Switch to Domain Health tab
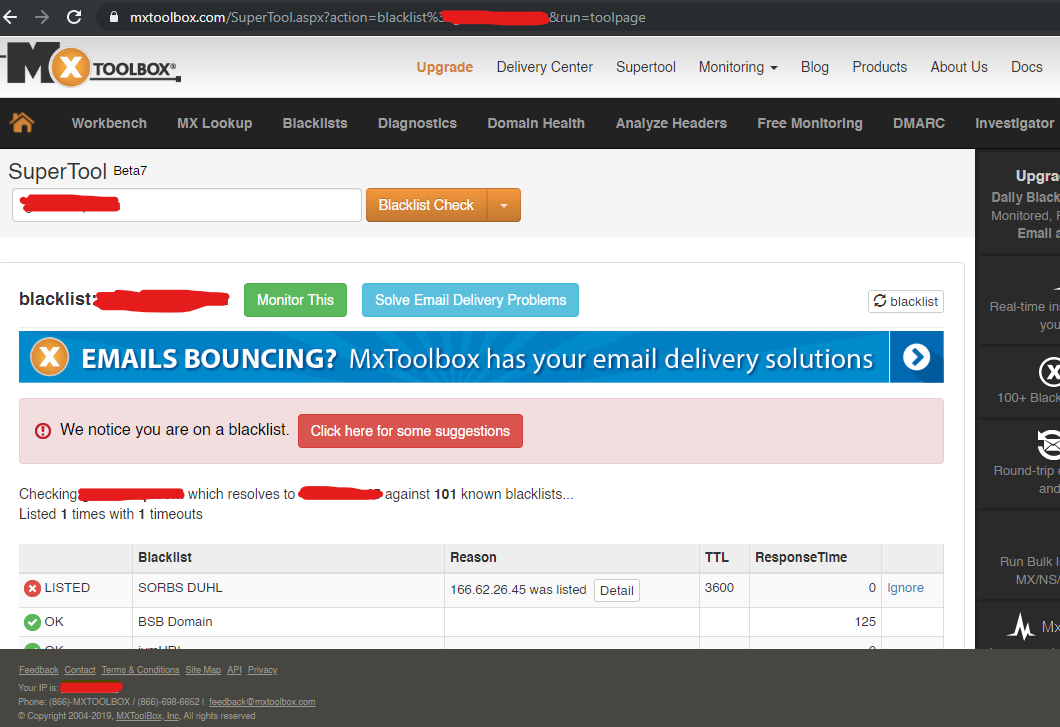 536,123
